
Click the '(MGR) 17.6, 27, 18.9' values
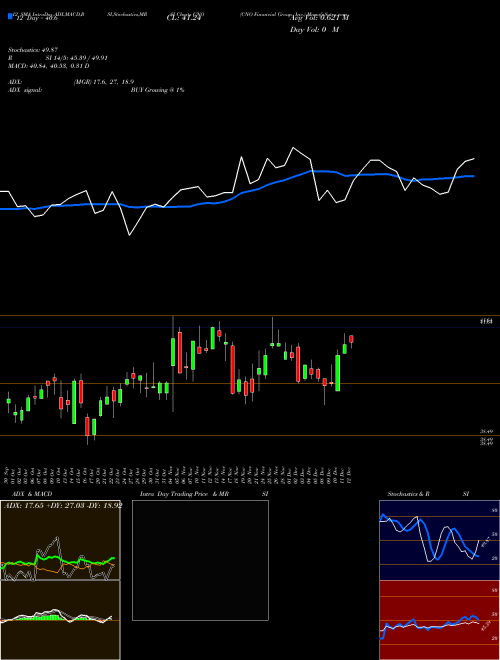(x=104, y=82)
